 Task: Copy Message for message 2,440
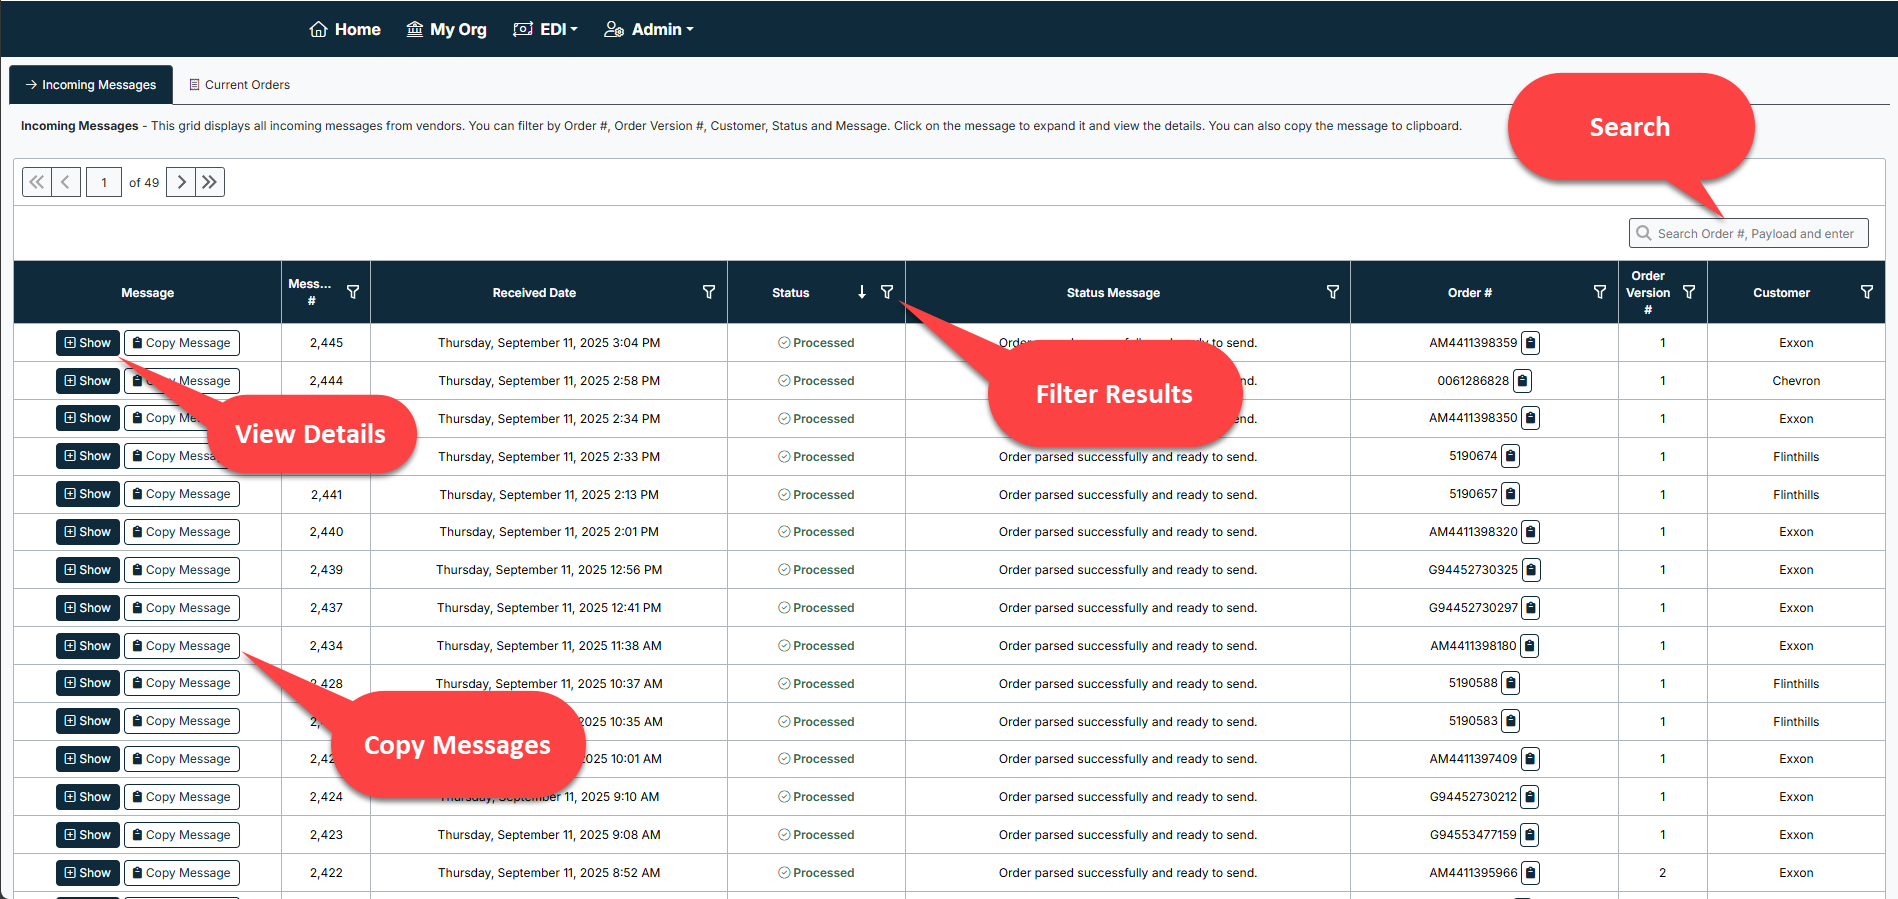tap(182, 532)
